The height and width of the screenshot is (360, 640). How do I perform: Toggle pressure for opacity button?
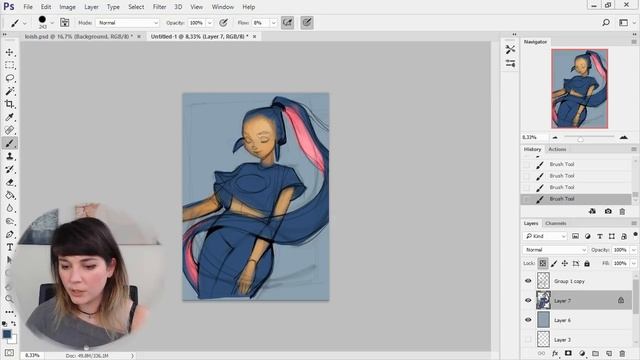[x=223, y=23]
